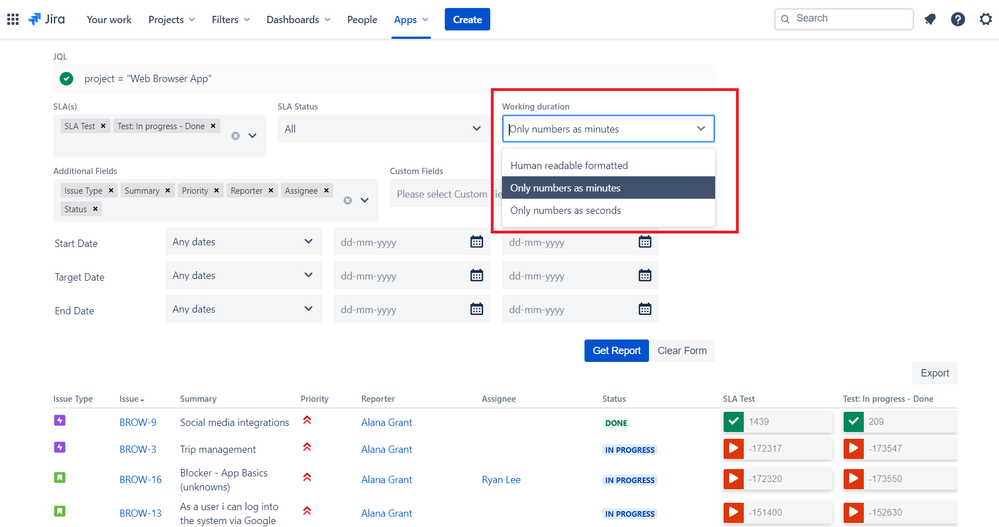The image size is (999, 527).
Task: Expand the Additional Fields dropdown arrow
Action: 364,200
